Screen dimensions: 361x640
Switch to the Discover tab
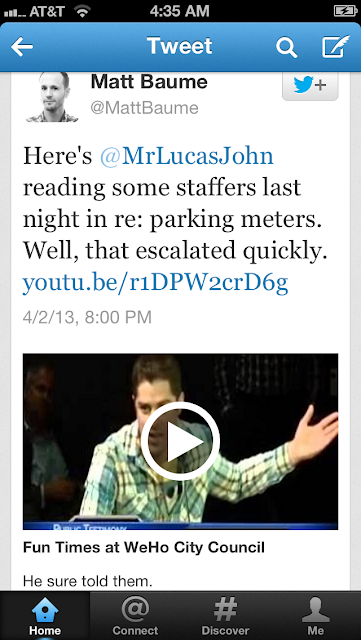pos(225,616)
